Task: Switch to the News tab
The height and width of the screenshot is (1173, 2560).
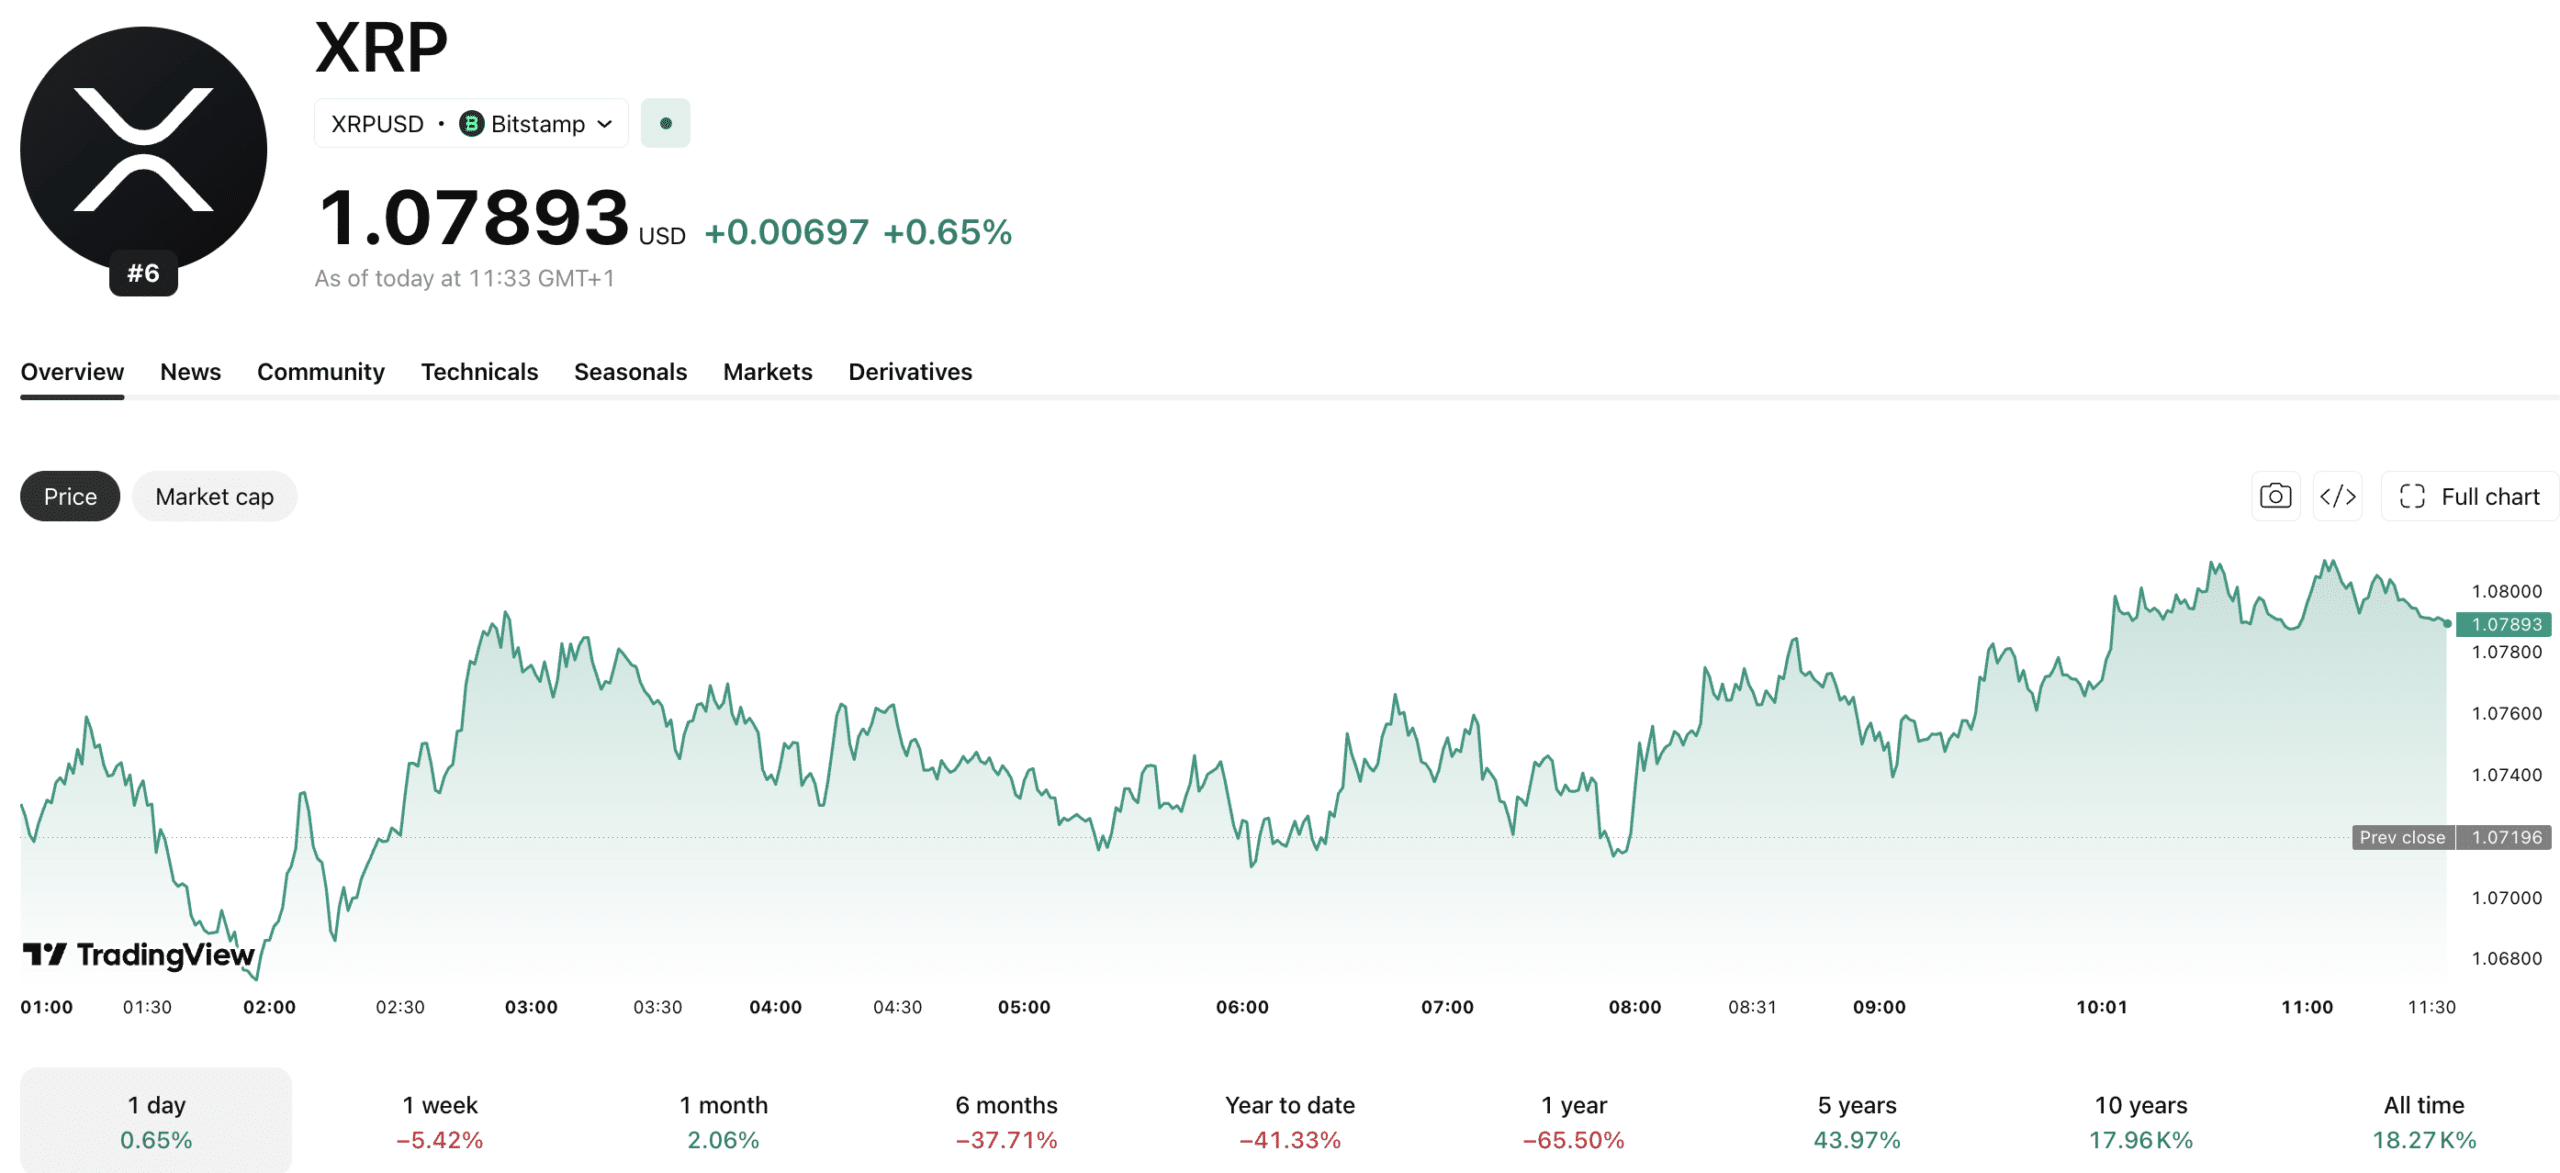Action: pyautogui.click(x=190, y=372)
